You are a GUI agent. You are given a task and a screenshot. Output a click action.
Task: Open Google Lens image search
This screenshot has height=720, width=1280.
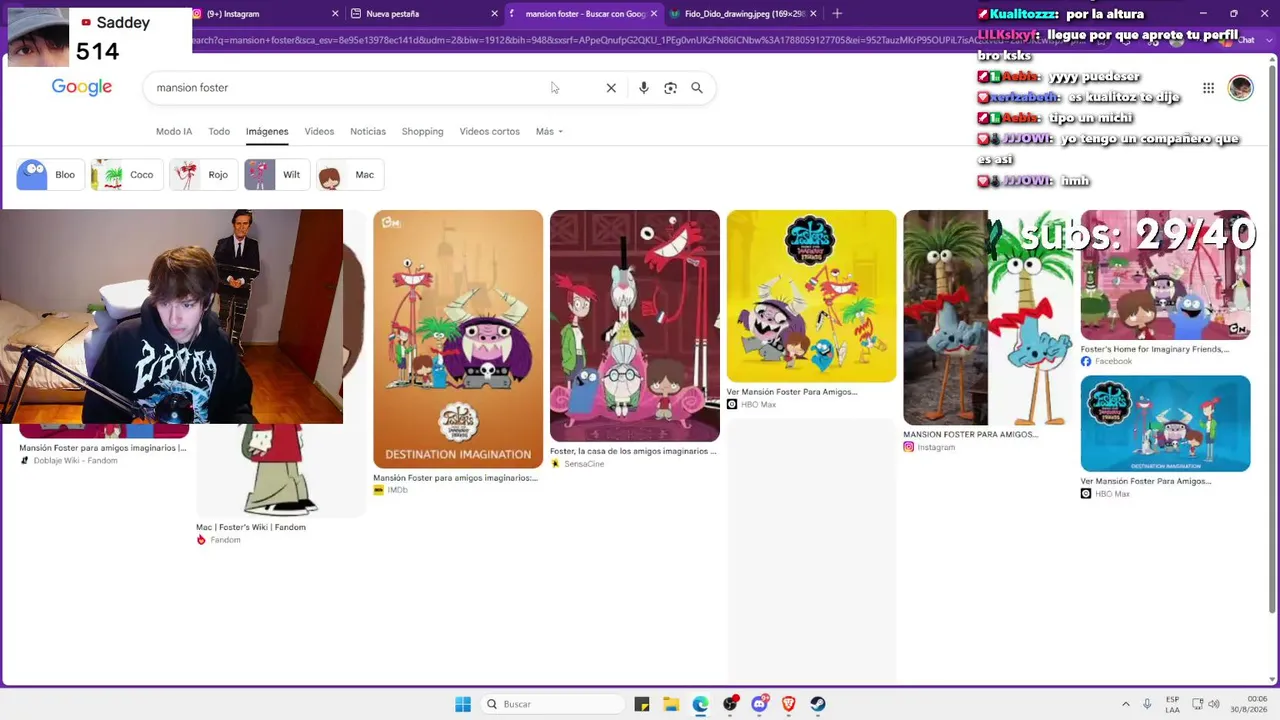point(670,88)
